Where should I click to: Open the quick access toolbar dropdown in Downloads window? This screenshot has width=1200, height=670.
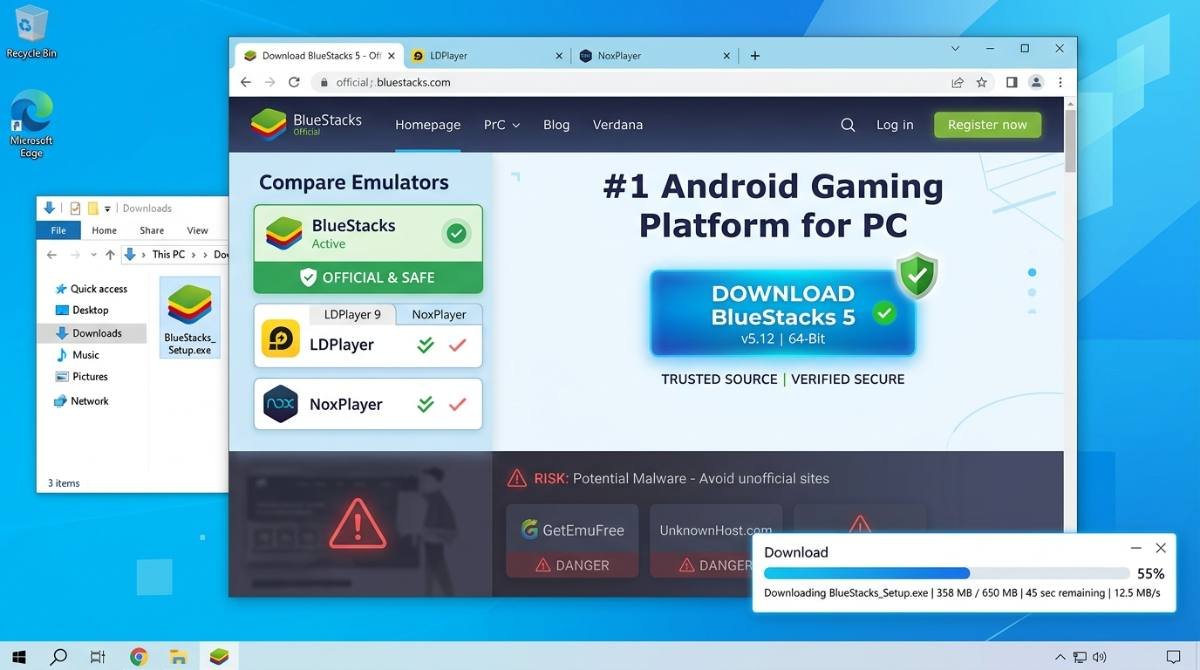coord(108,209)
